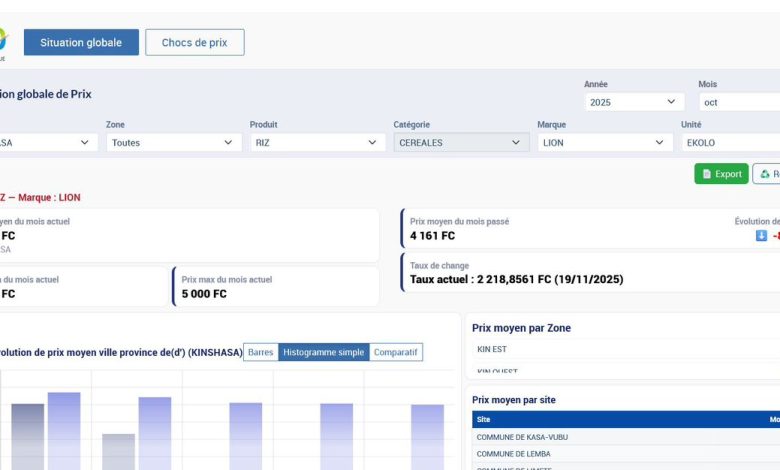
Task: Switch chart to Comparatif mode
Action: pos(396,352)
